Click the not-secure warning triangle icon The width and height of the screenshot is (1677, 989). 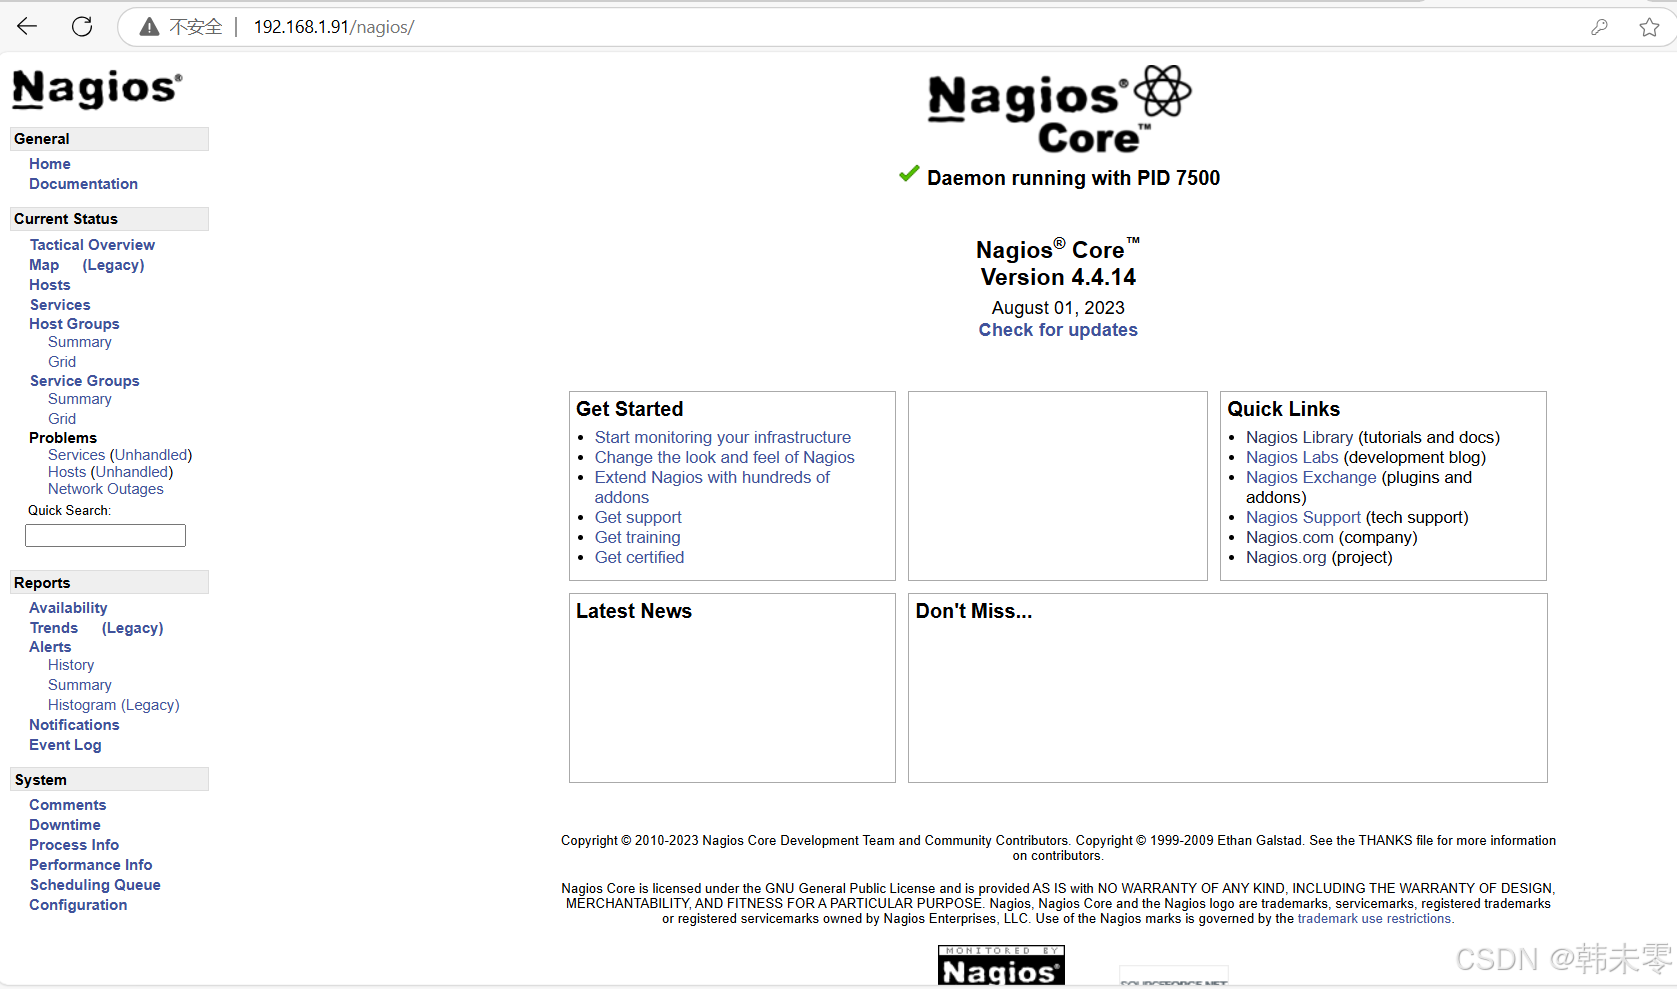click(x=149, y=27)
